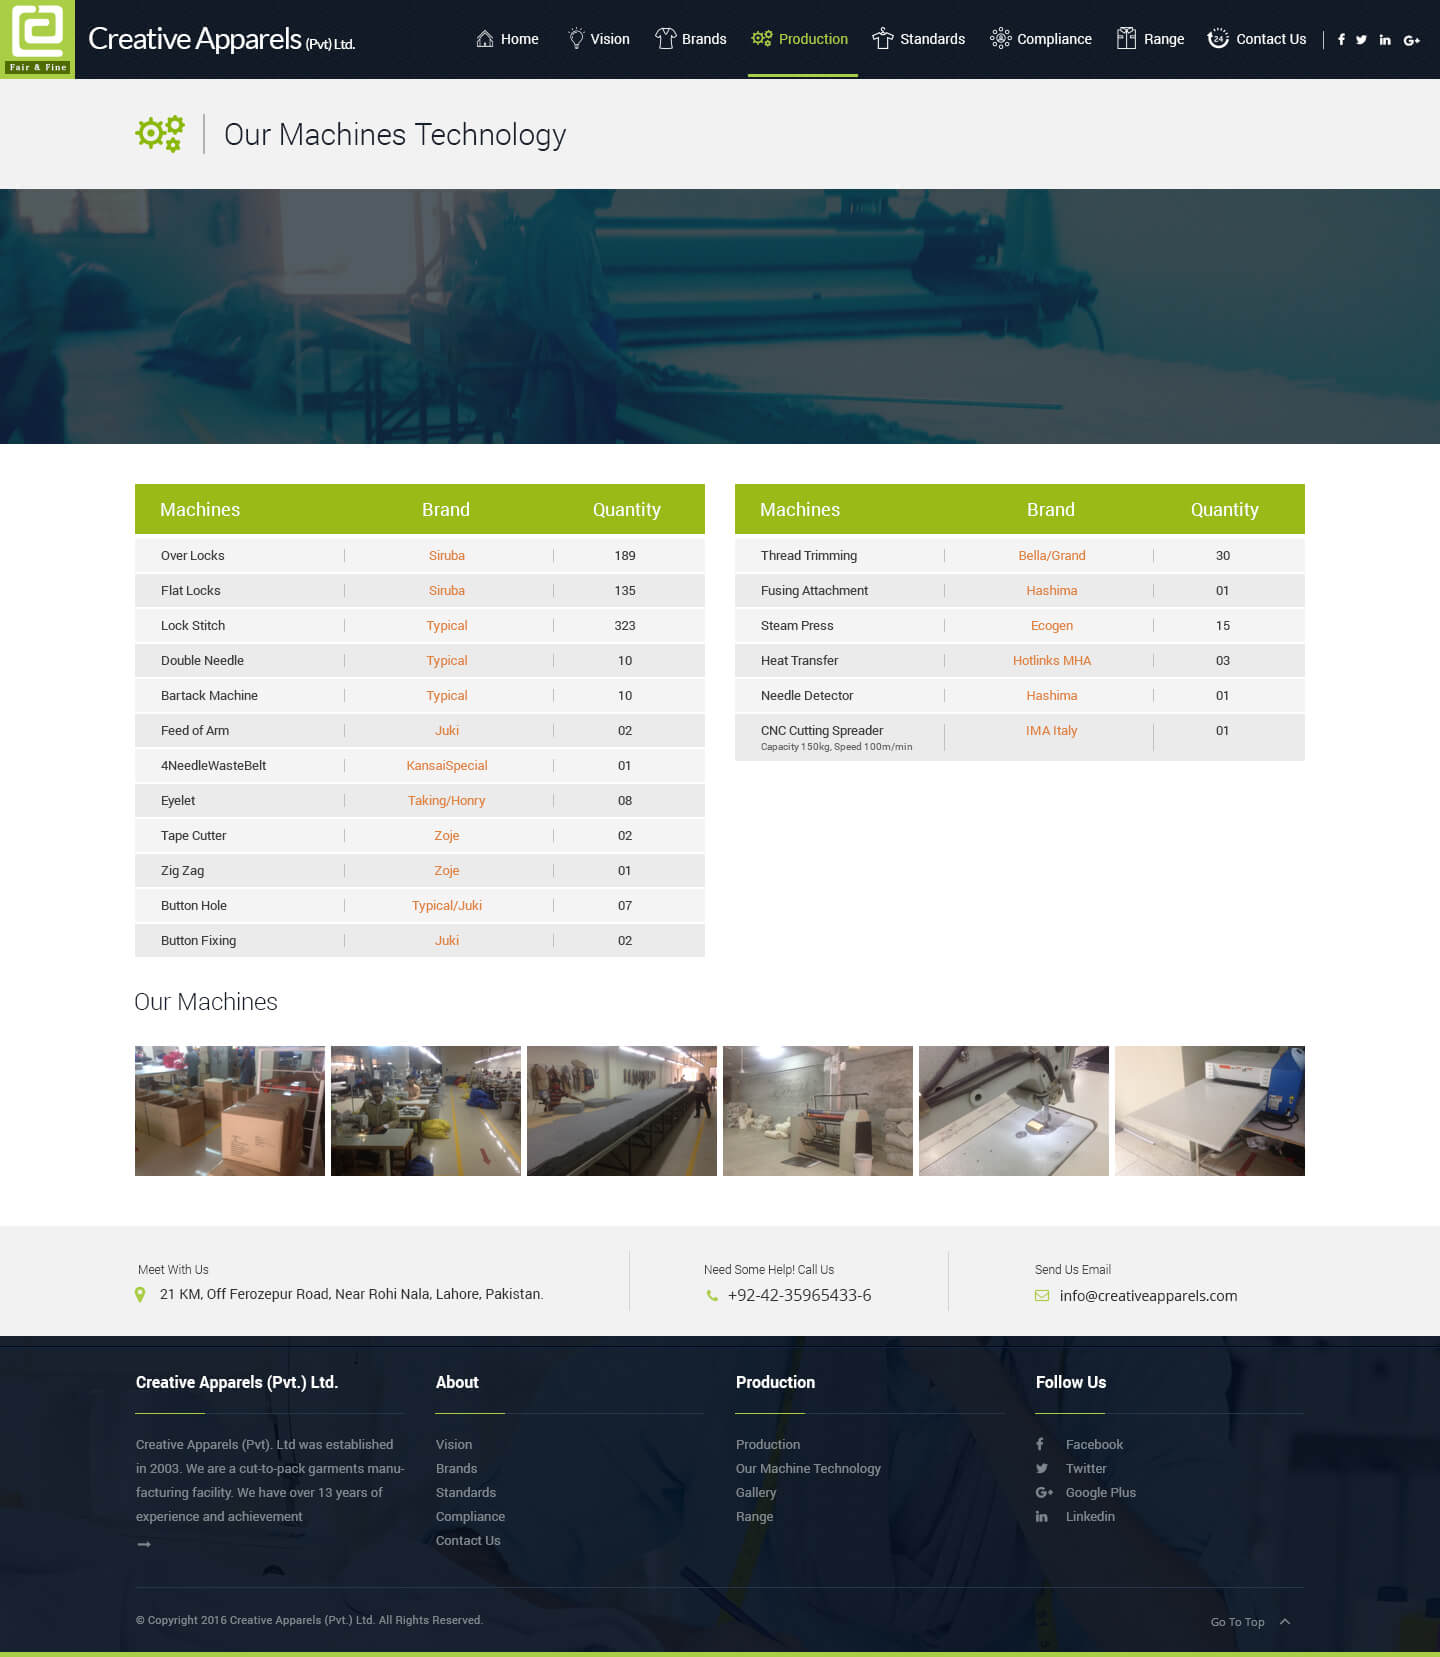Click the Compliance icon in navbar
The width and height of the screenshot is (1440, 1657).
(1000, 39)
